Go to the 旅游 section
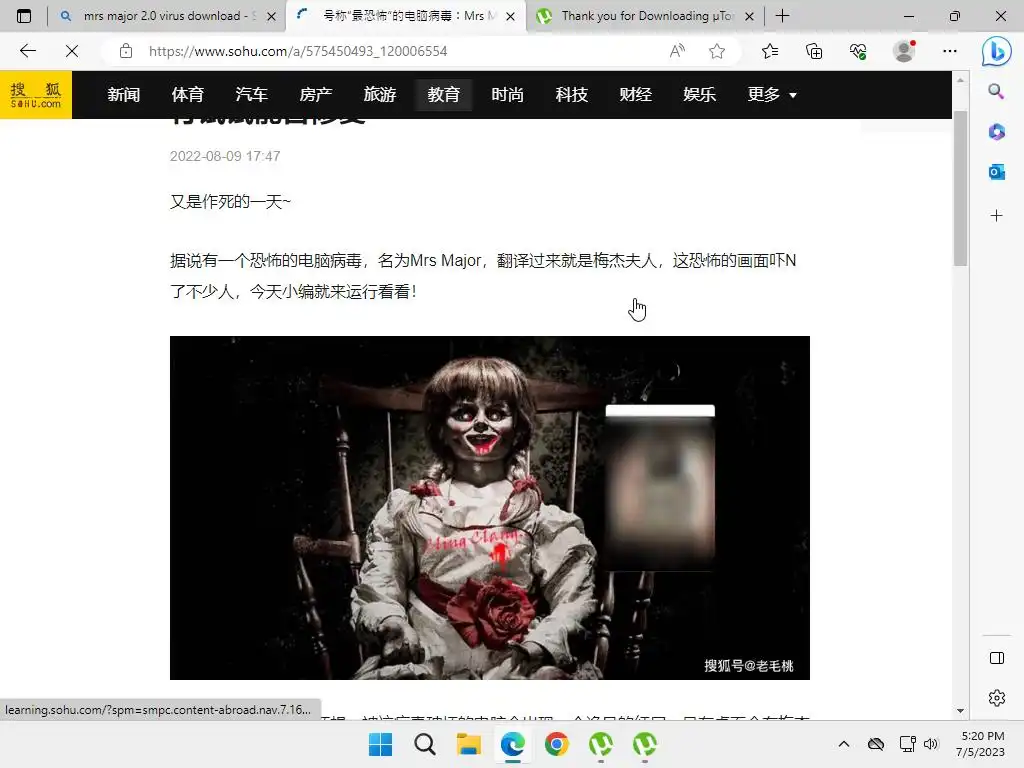Image resolution: width=1024 pixels, height=768 pixels. click(x=379, y=95)
